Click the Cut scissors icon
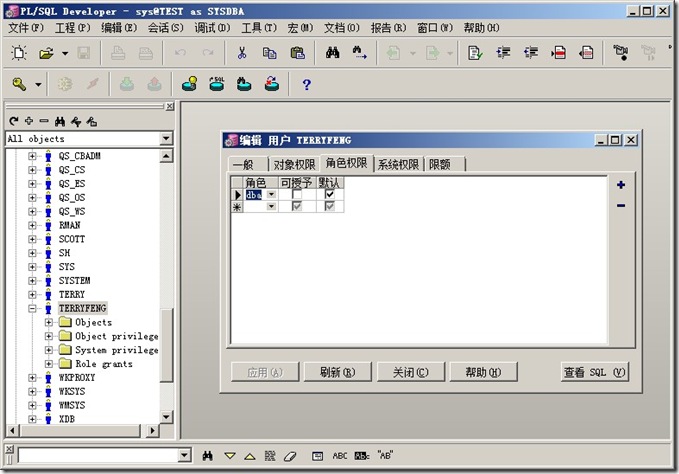 coord(242,52)
